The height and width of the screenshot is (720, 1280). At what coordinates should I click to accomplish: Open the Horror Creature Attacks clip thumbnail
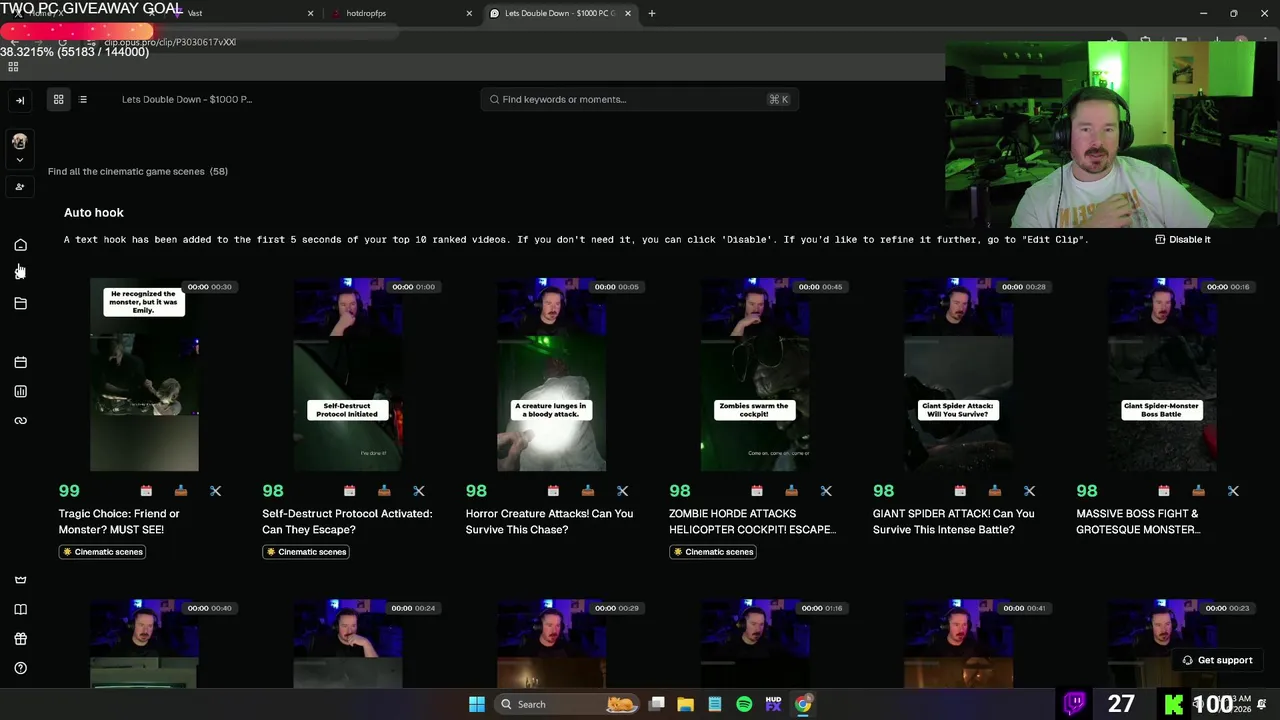click(x=551, y=374)
